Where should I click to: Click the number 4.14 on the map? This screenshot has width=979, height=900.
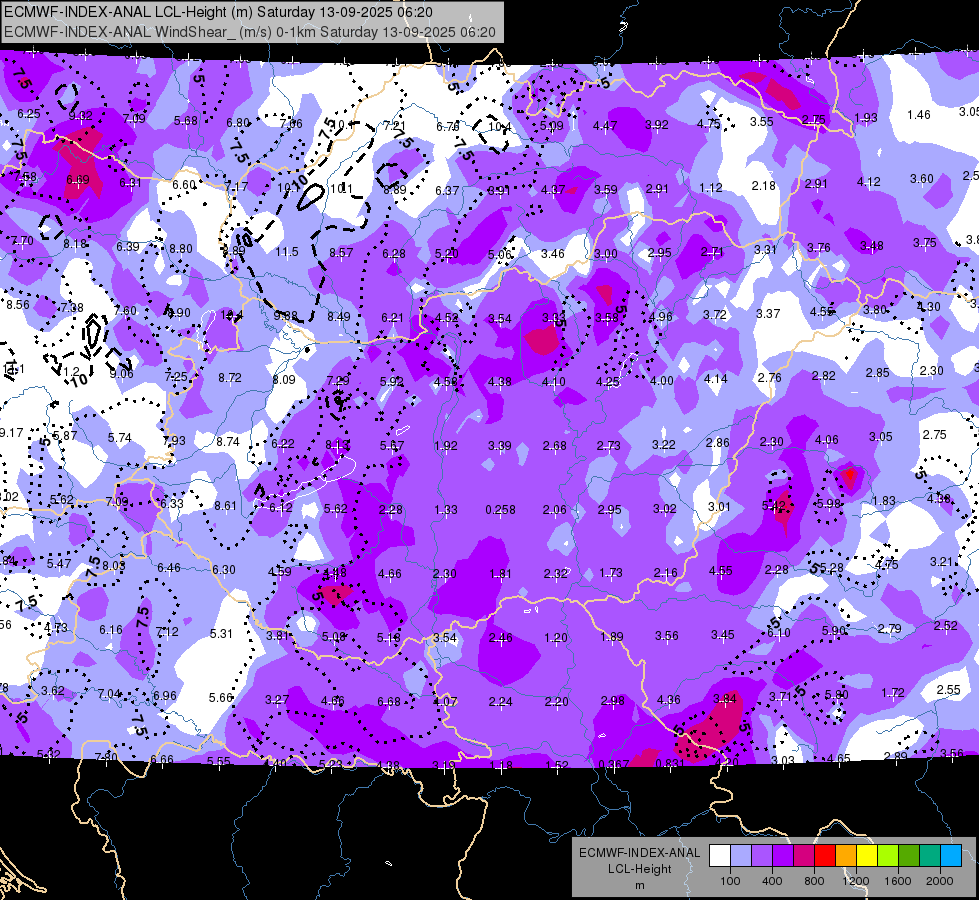point(716,378)
